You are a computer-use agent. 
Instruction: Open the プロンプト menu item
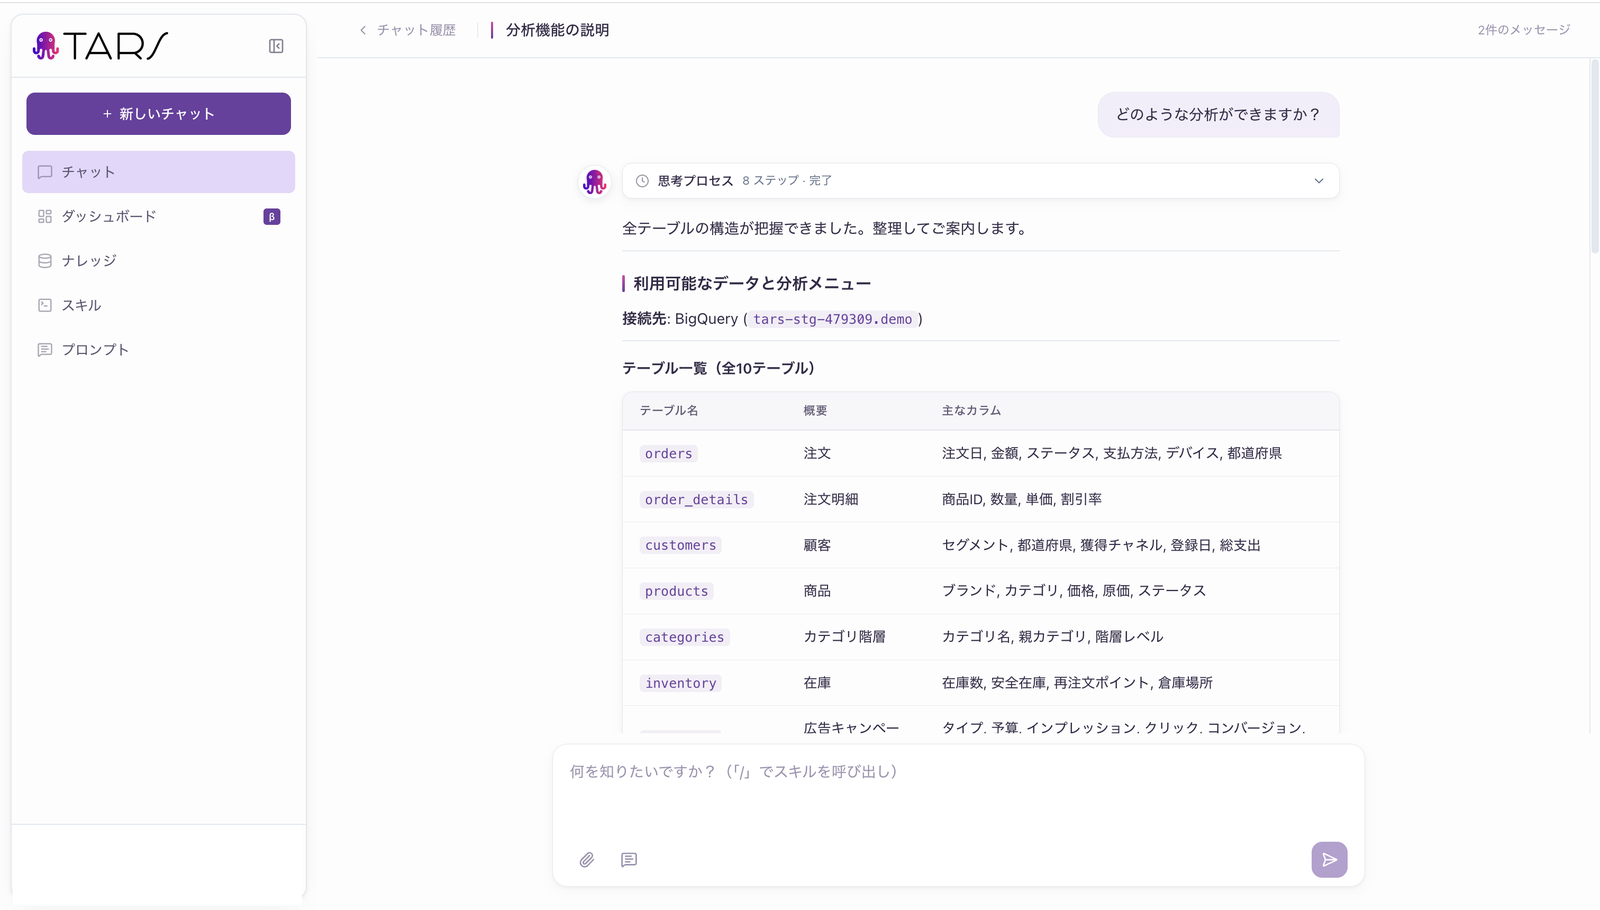coord(158,350)
